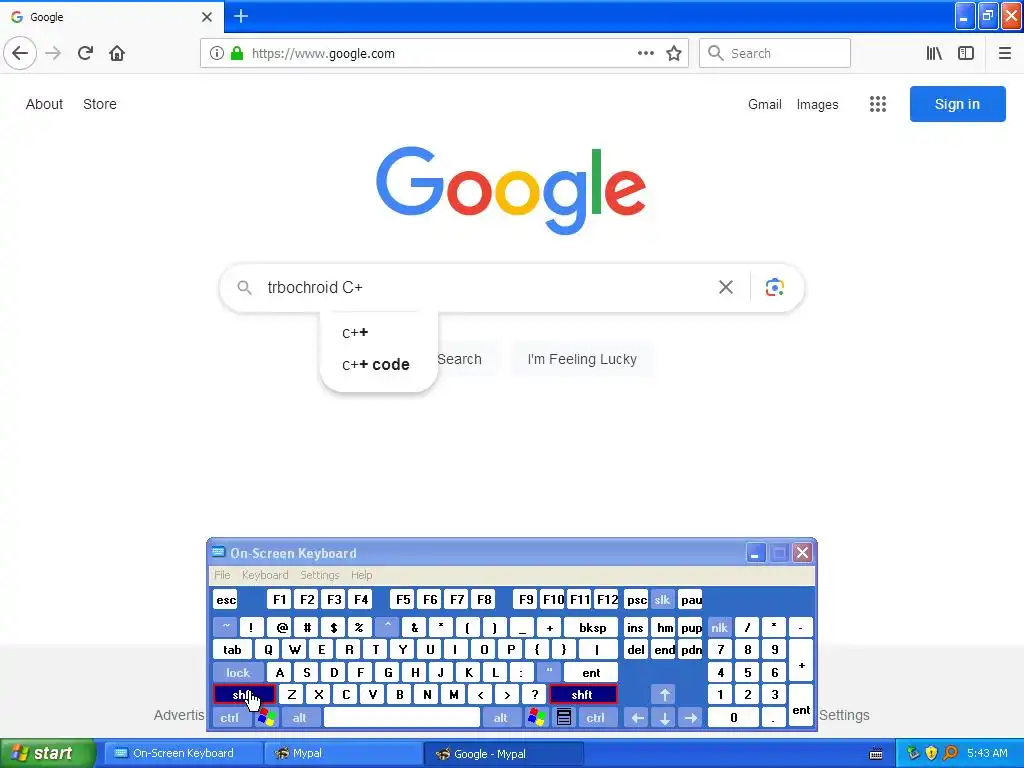Select the 'c++ code' search suggestion
1024x768 pixels.
(x=376, y=364)
